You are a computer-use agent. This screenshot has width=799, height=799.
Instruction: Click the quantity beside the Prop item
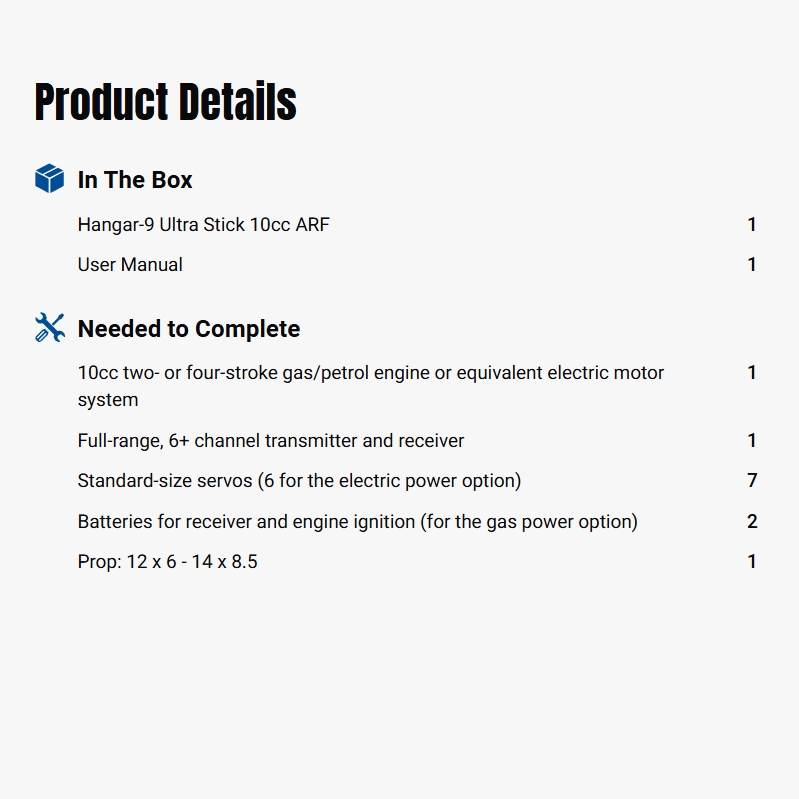pyautogui.click(x=752, y=562)
